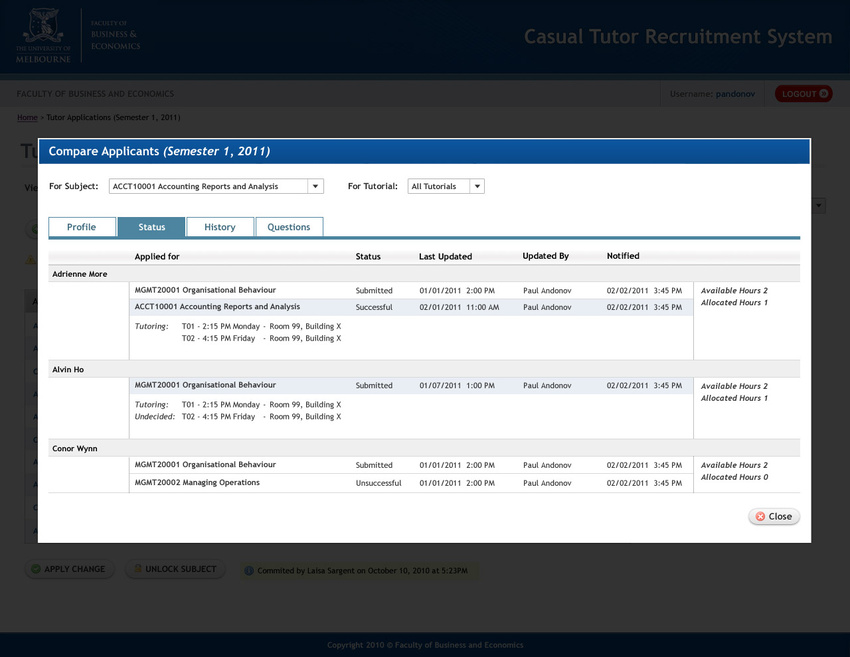Screen dimensions: 850x657
Task: Select the Status tab
Action: (151, 227)
